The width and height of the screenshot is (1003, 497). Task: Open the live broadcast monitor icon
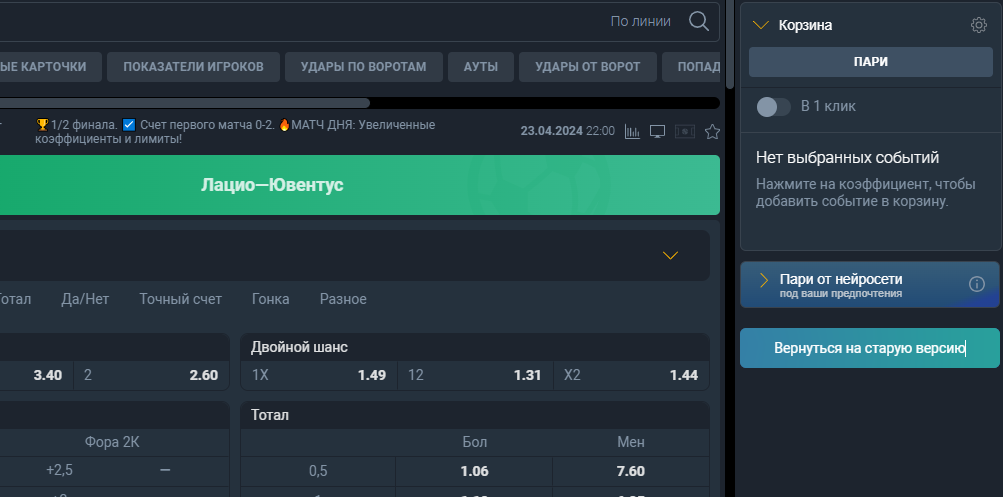657,131
